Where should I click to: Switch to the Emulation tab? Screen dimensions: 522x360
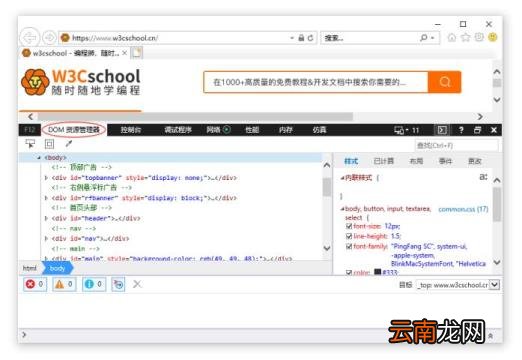click(x=319, y=130)
